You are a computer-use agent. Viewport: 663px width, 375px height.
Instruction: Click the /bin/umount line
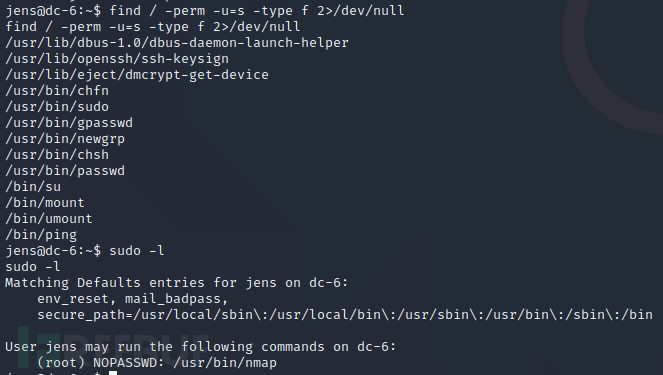49,219
